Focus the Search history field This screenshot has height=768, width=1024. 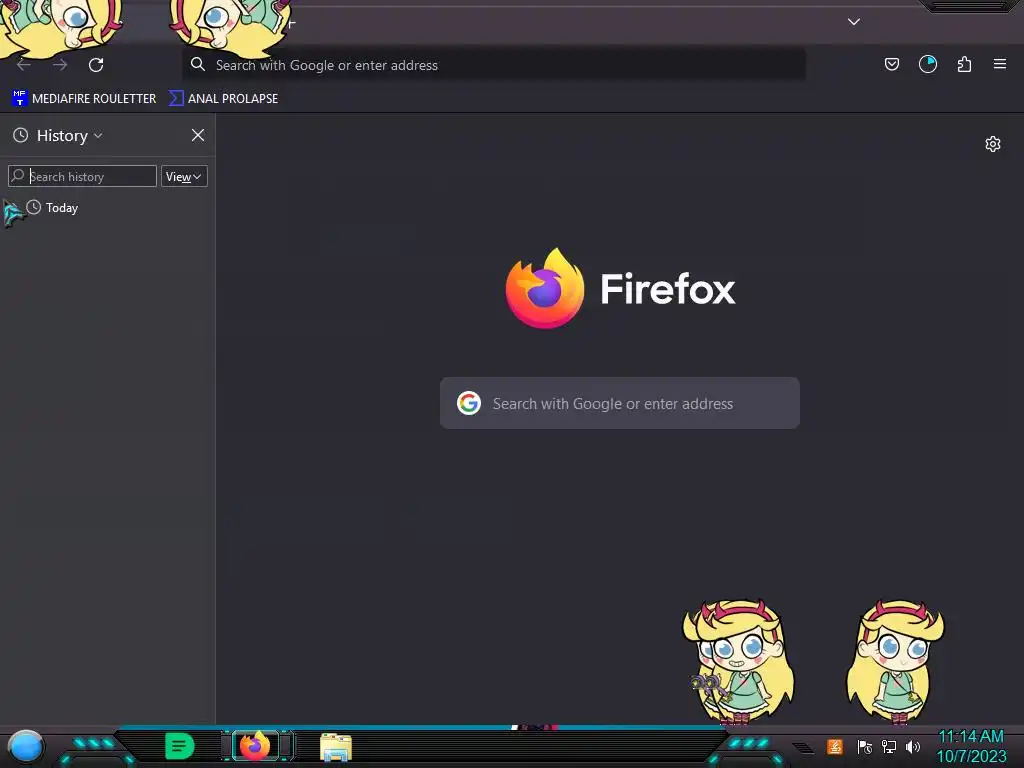point(82,176)
